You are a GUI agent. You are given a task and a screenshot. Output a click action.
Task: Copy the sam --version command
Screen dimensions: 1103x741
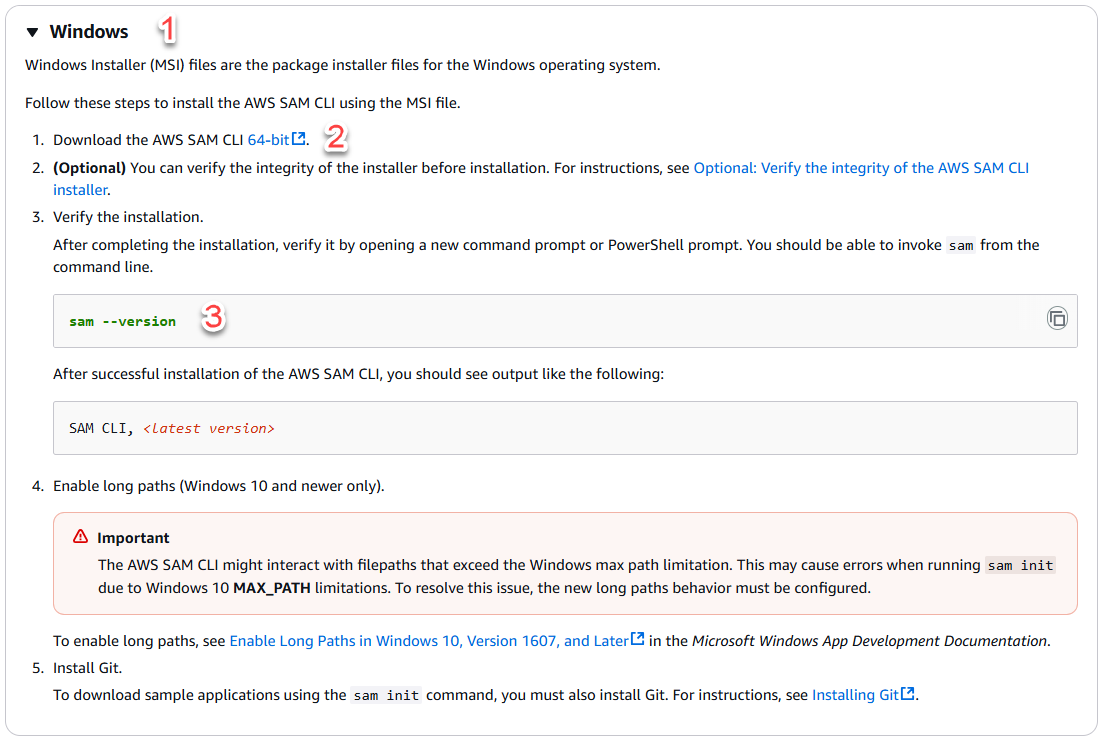[x=1057, y=318]
